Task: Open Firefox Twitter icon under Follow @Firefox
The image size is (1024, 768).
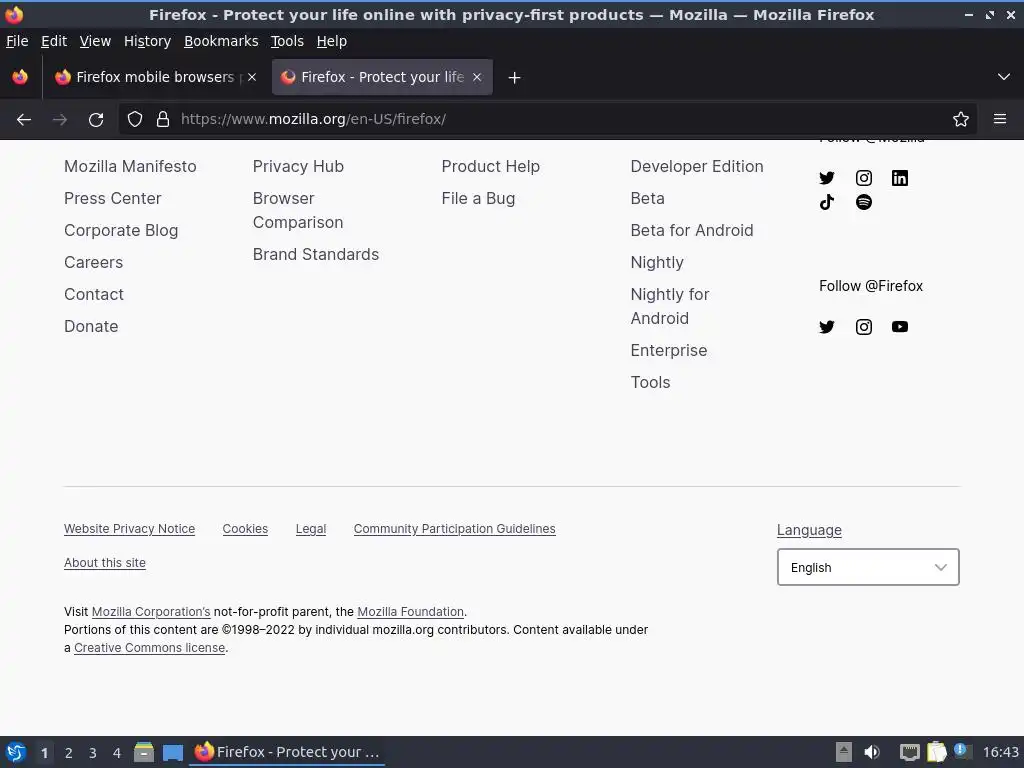Action: click(x=827, y=327)
